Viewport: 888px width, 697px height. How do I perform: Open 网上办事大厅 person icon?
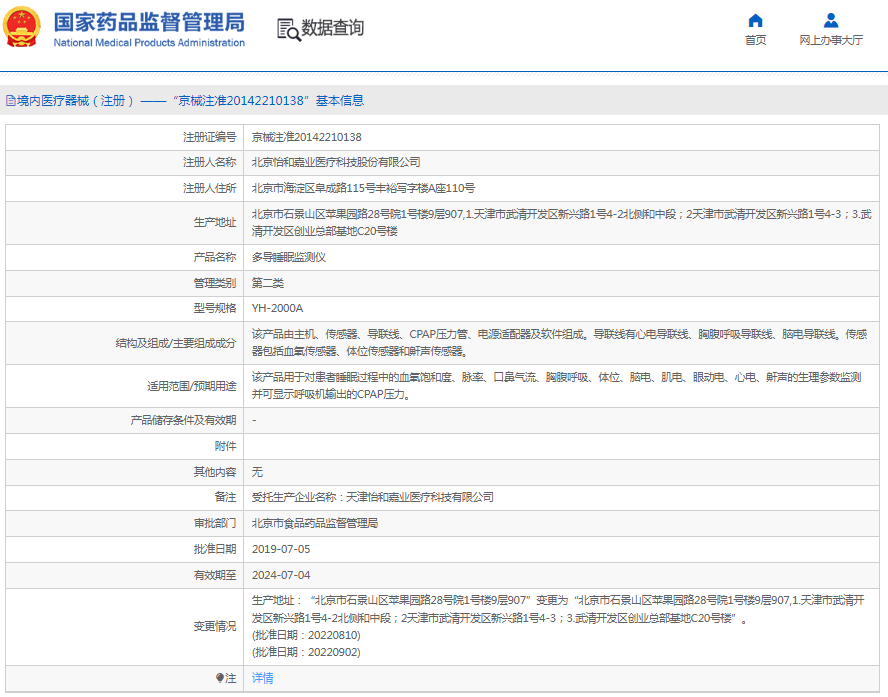tap(830, 20)
